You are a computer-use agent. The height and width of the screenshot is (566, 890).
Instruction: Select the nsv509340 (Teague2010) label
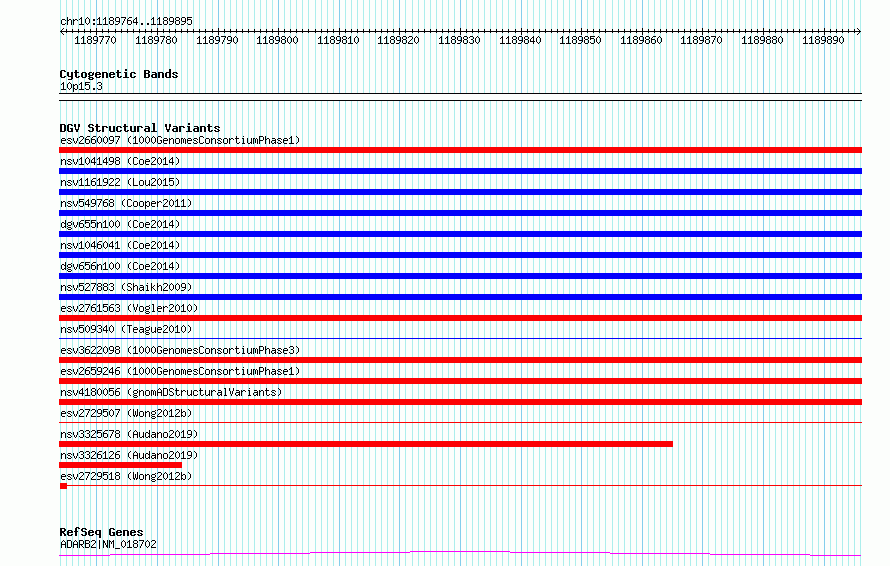(126, 329)
